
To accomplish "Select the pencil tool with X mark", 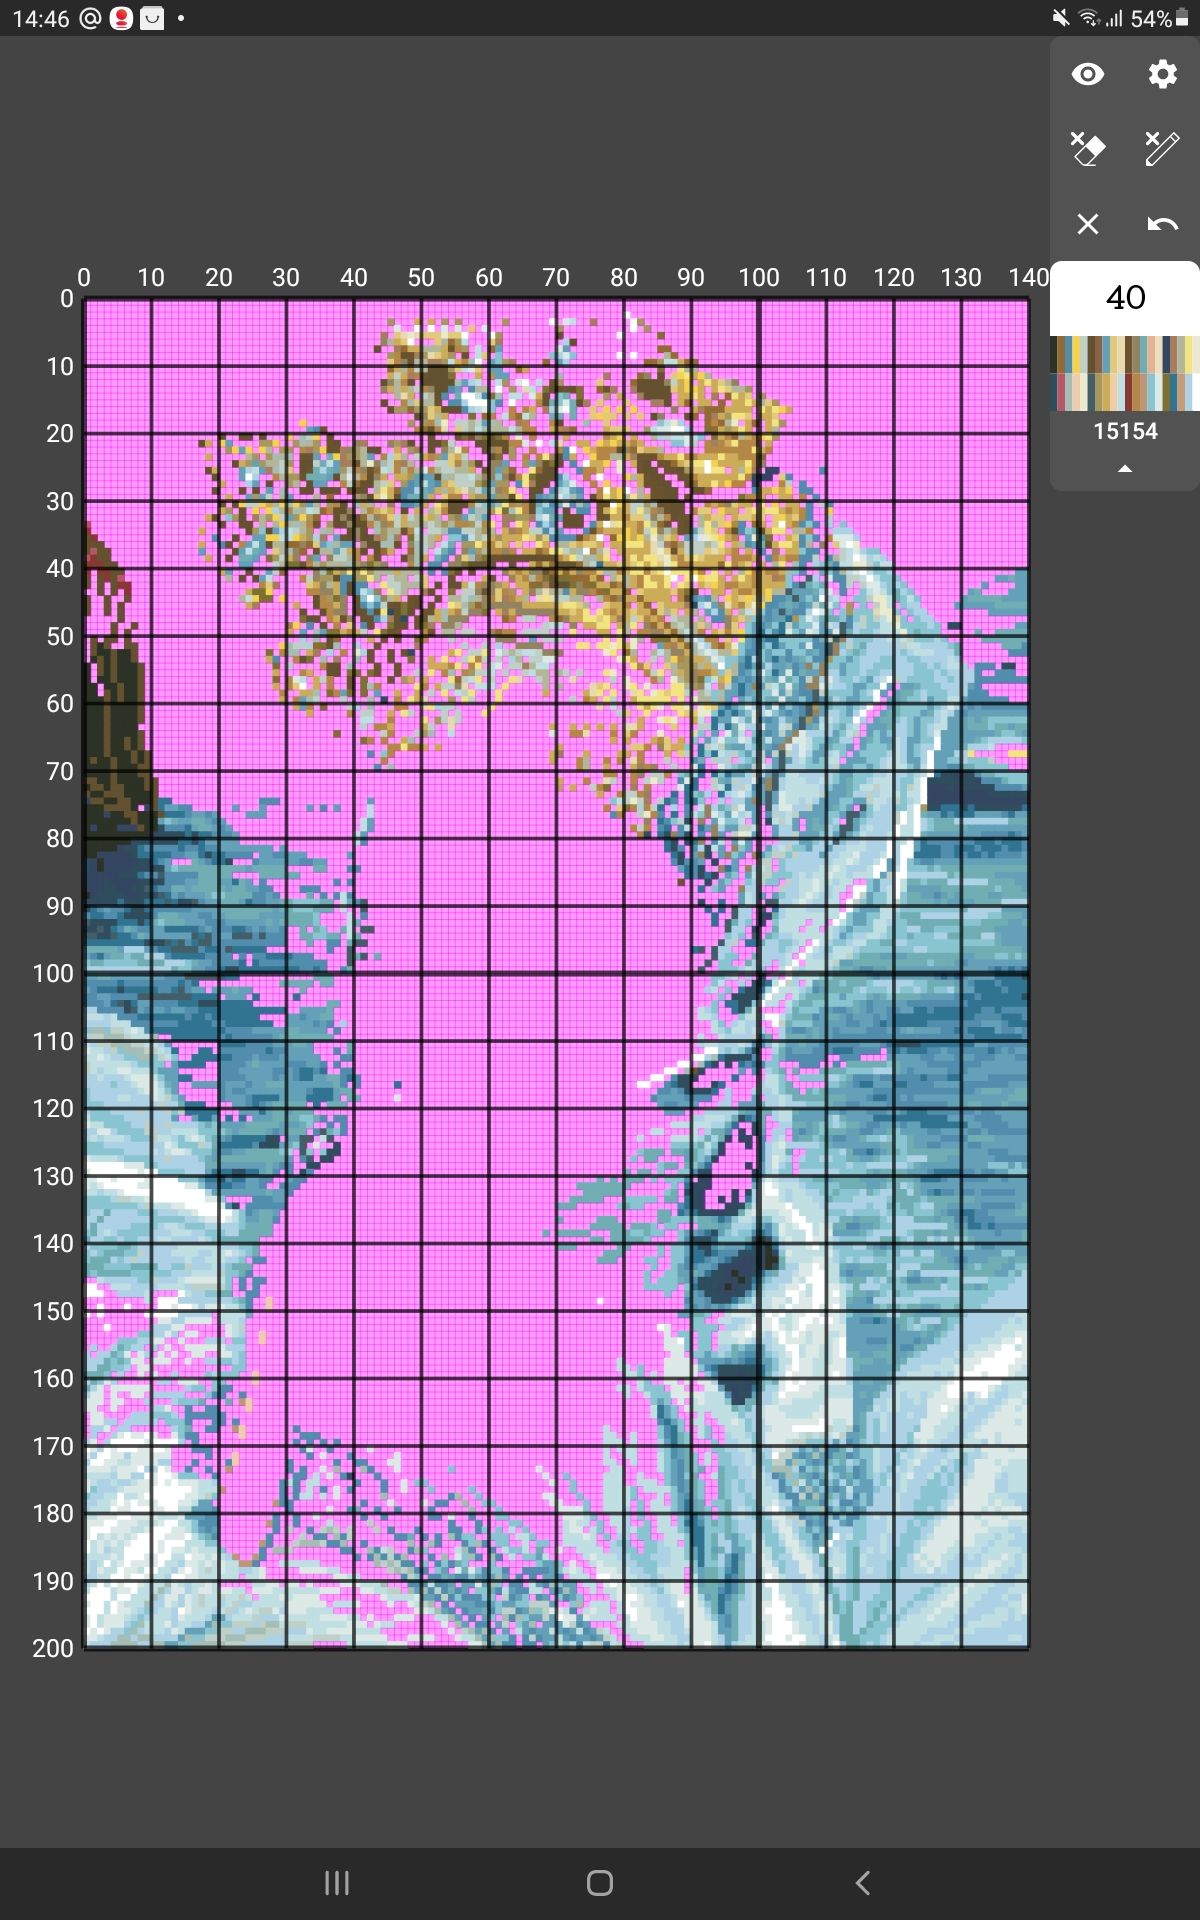I will 1162,149.
